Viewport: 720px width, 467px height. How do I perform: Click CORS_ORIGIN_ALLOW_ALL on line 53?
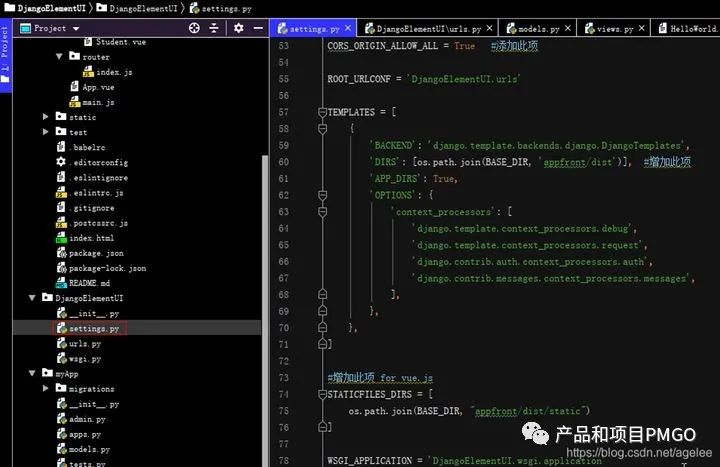(x=382, y=45)
